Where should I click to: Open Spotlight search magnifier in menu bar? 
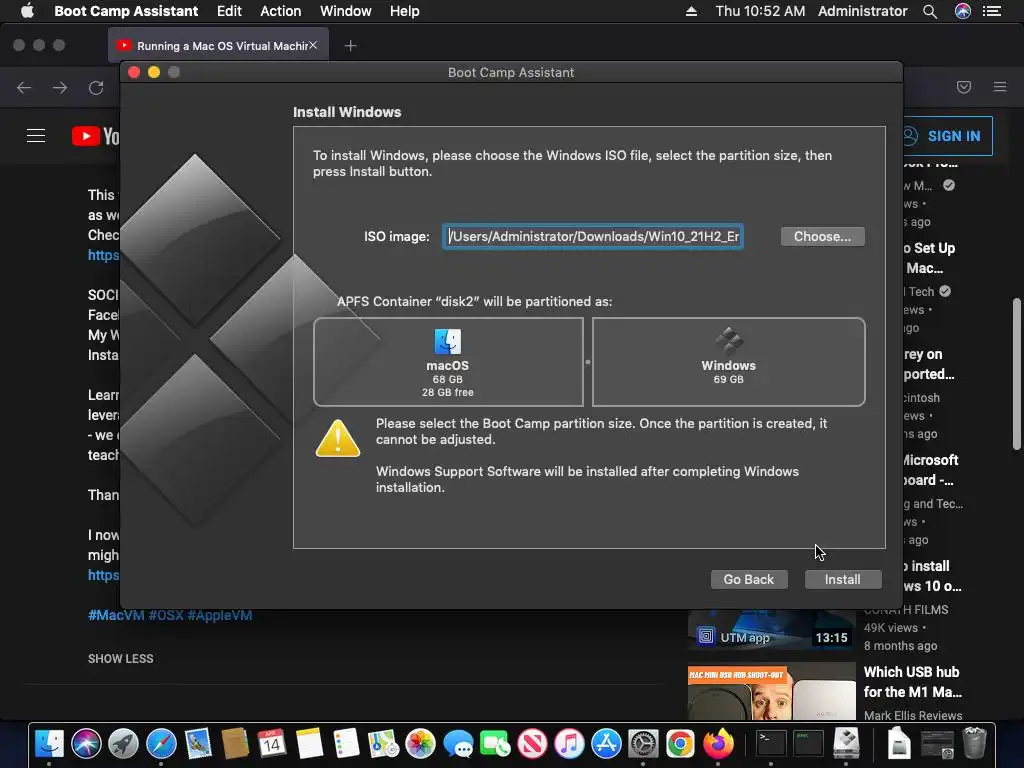pyautogui.click(x=930, y=11)
